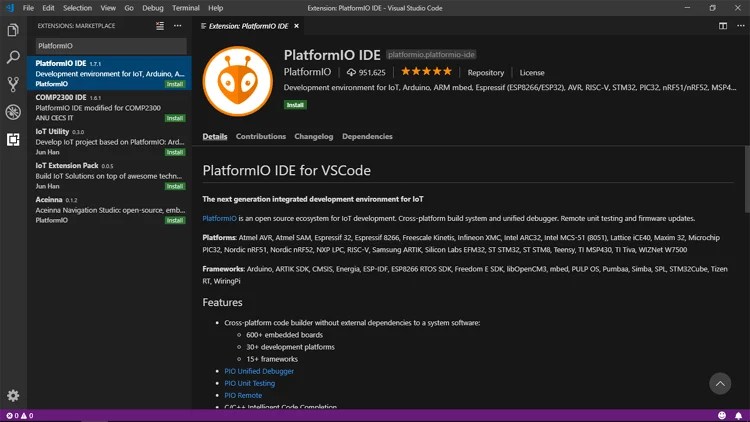Viewport: 750px width, 422px height.
Task: Open notifications bell in status bar
Action: (739, 415)
